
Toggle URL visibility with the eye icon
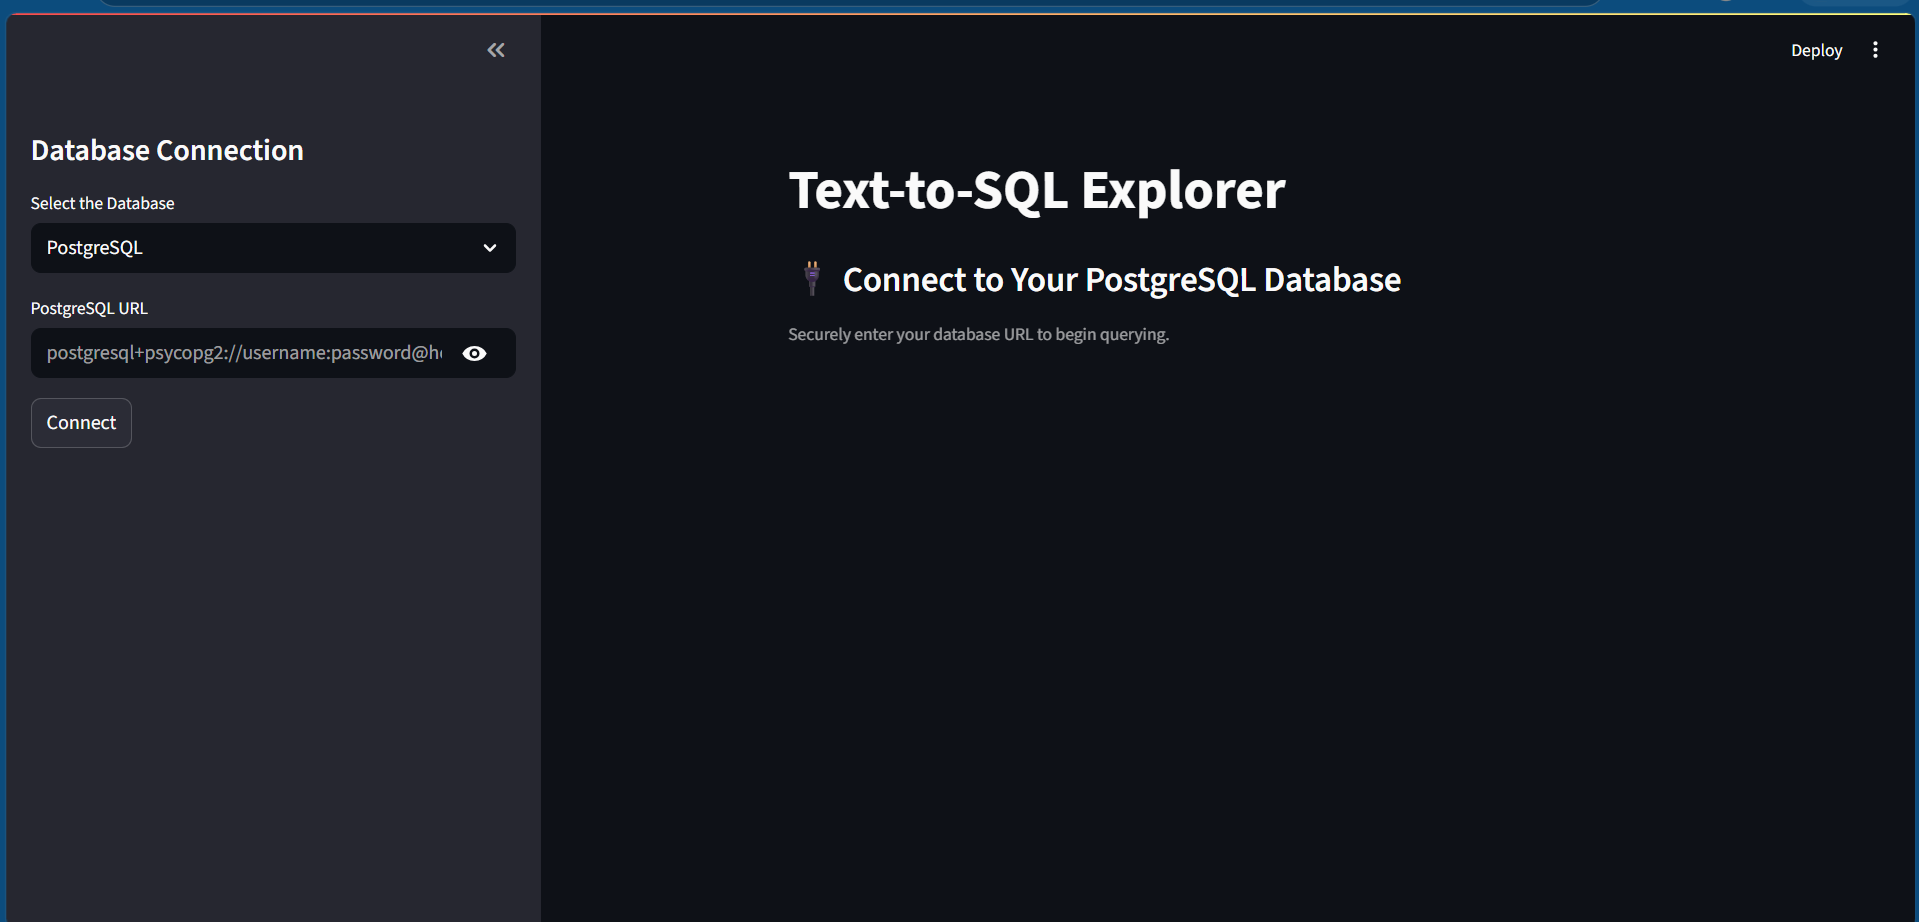click(475, 353)
